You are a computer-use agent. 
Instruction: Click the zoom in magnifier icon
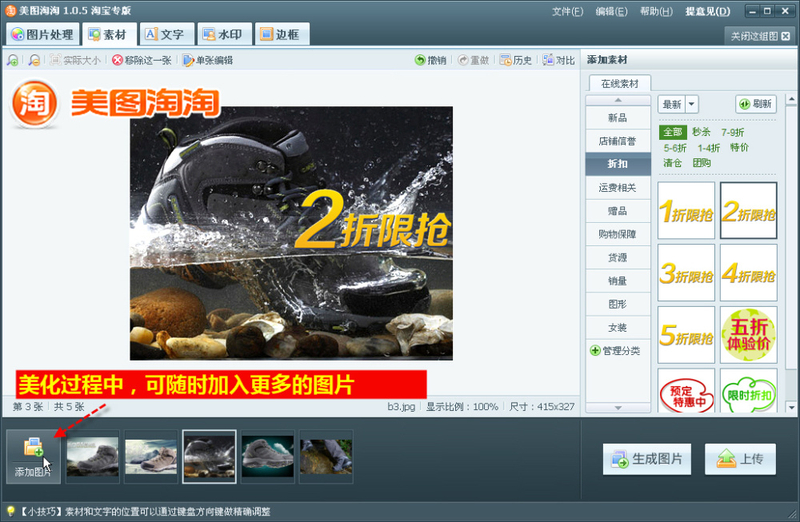(x=13, y=60)
